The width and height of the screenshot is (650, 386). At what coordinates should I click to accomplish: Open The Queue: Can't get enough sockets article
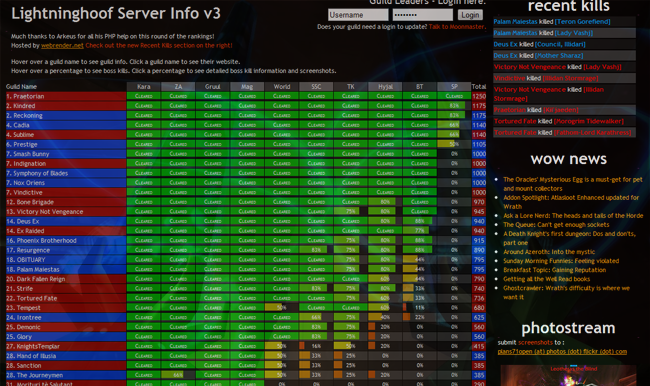coord(556,225)
